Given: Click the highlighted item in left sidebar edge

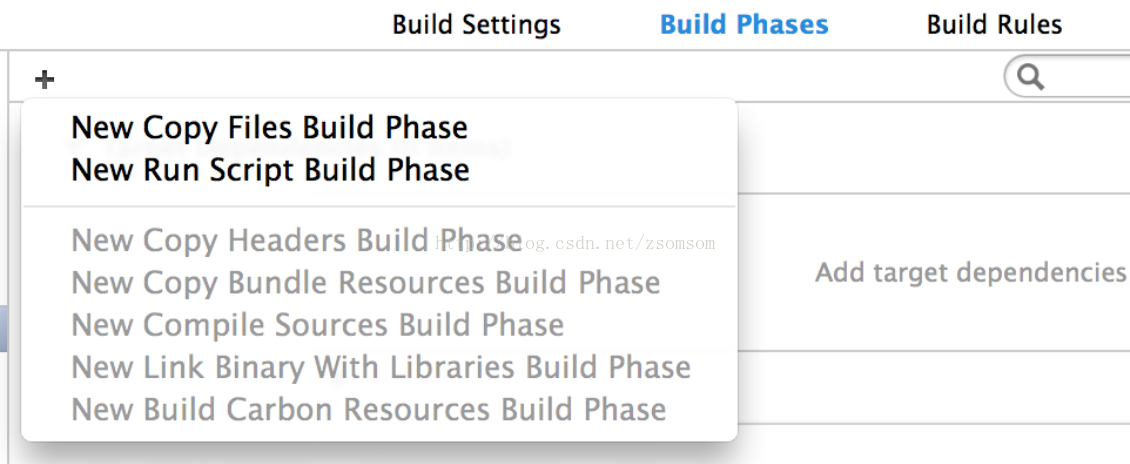Looking at the screenshot, I should (4, 327).
